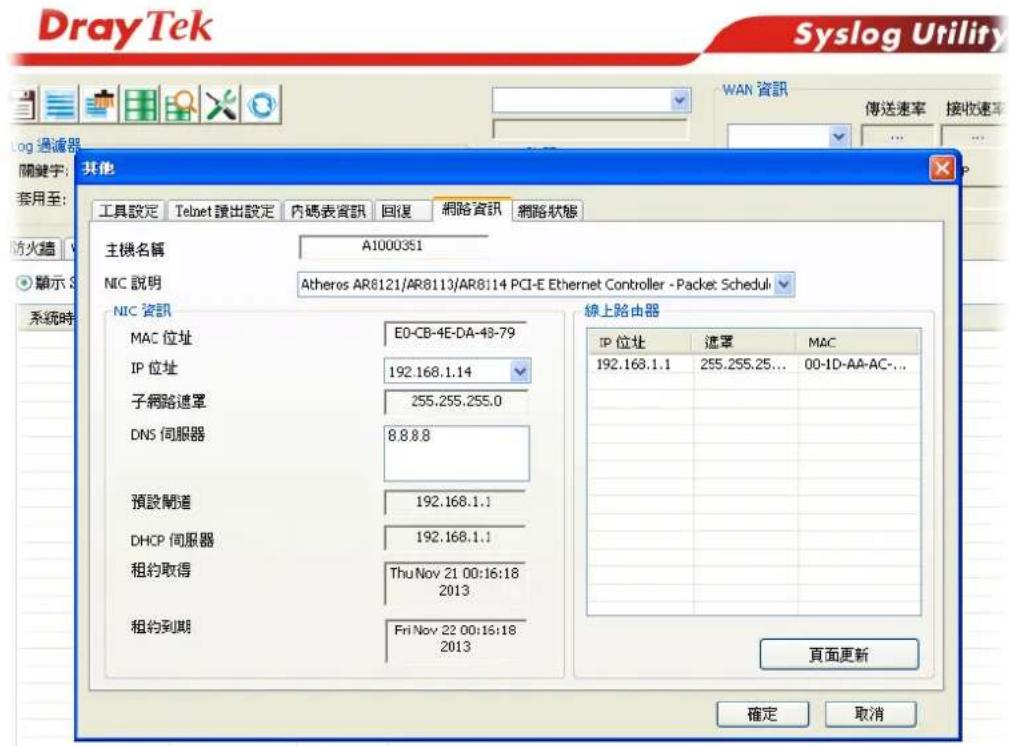Select the 網路資訊 tab

pyautogui.click(x=472, y=209)
